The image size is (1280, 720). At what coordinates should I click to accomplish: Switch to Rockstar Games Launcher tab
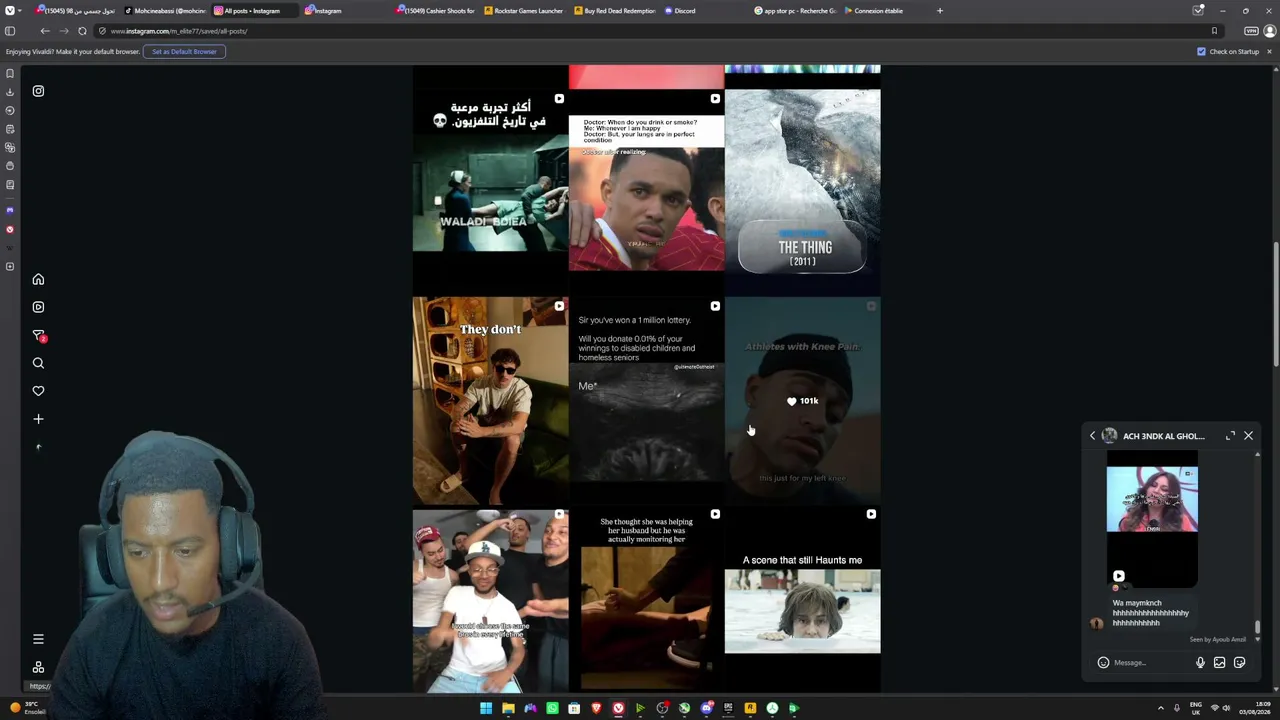[524, 11]
